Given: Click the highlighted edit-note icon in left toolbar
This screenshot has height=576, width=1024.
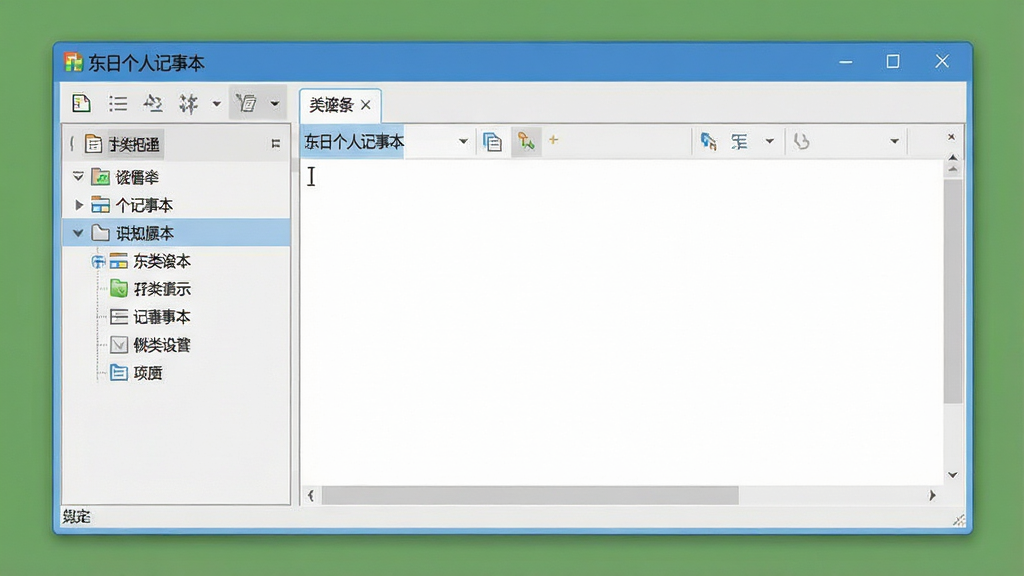Looking at the screenshot, I should click(246, 103).
